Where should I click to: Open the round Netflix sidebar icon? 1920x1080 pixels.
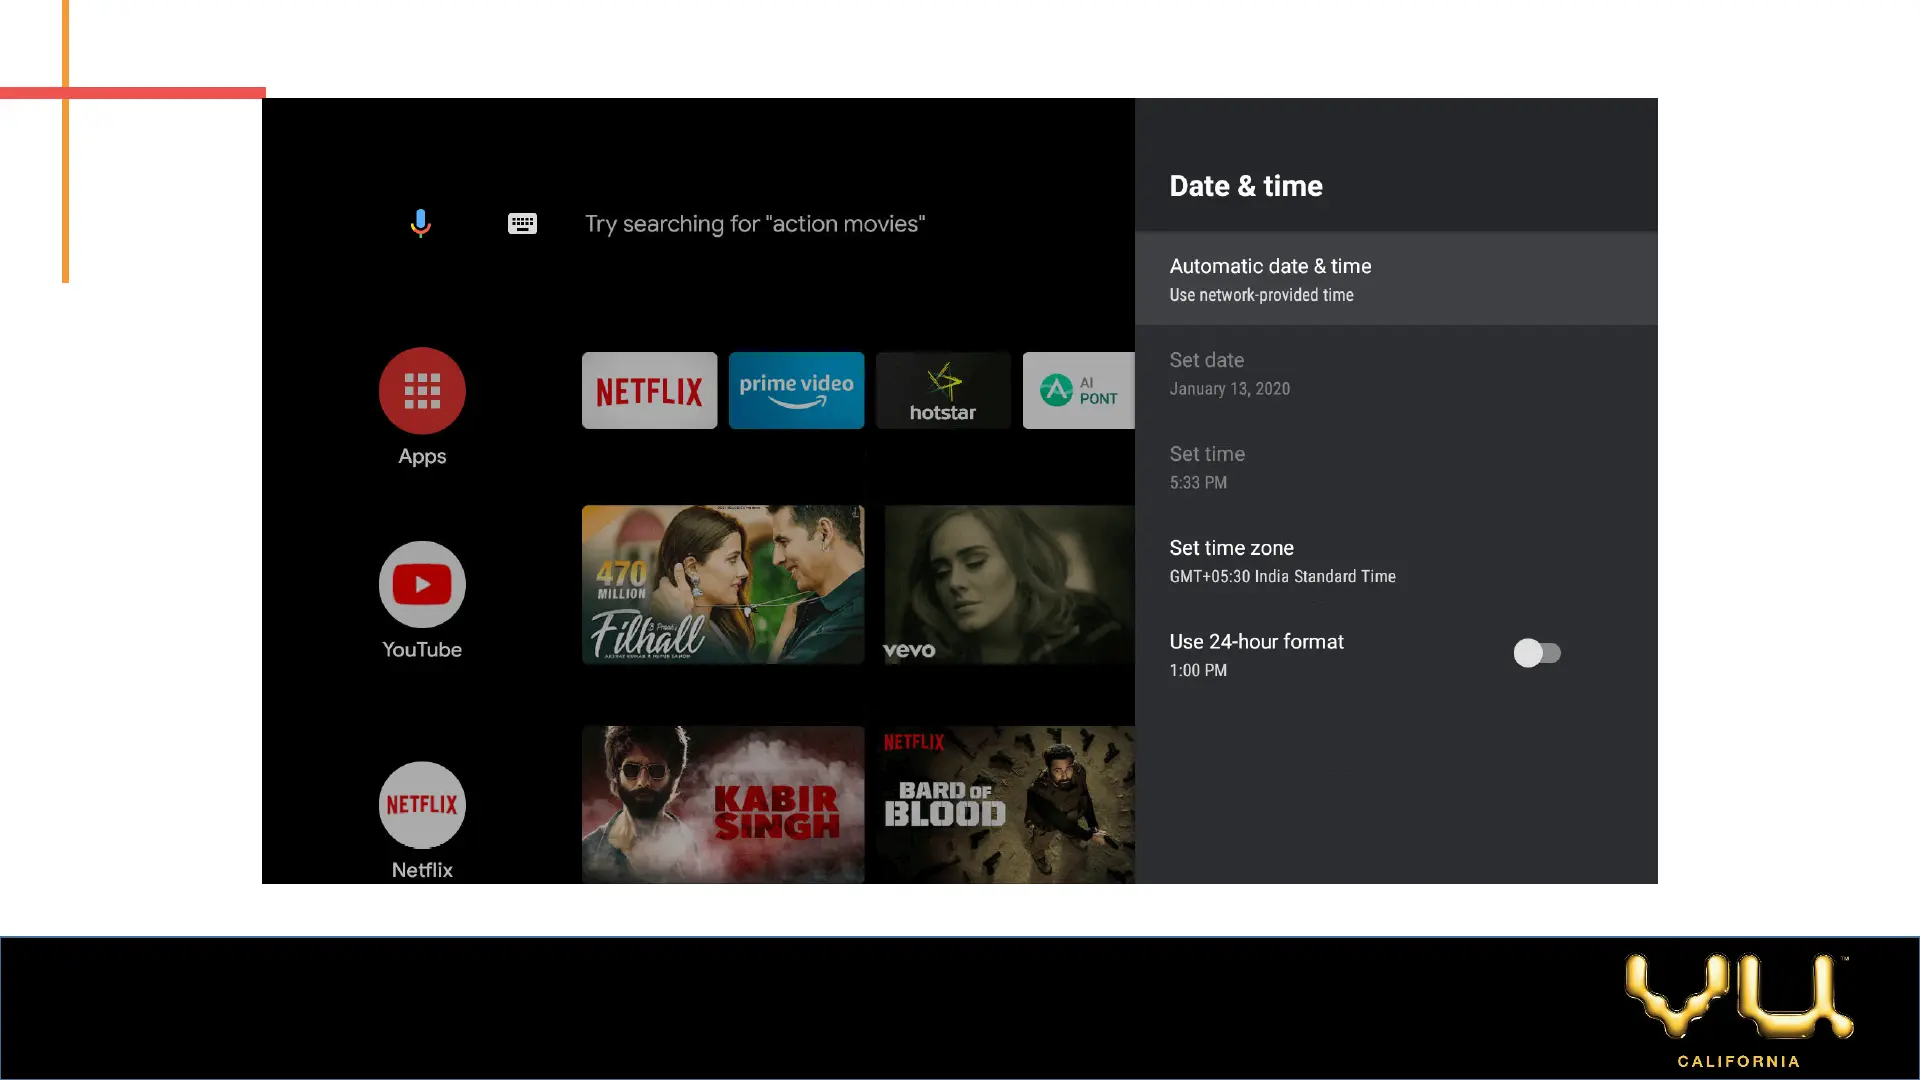coord(421,805)
